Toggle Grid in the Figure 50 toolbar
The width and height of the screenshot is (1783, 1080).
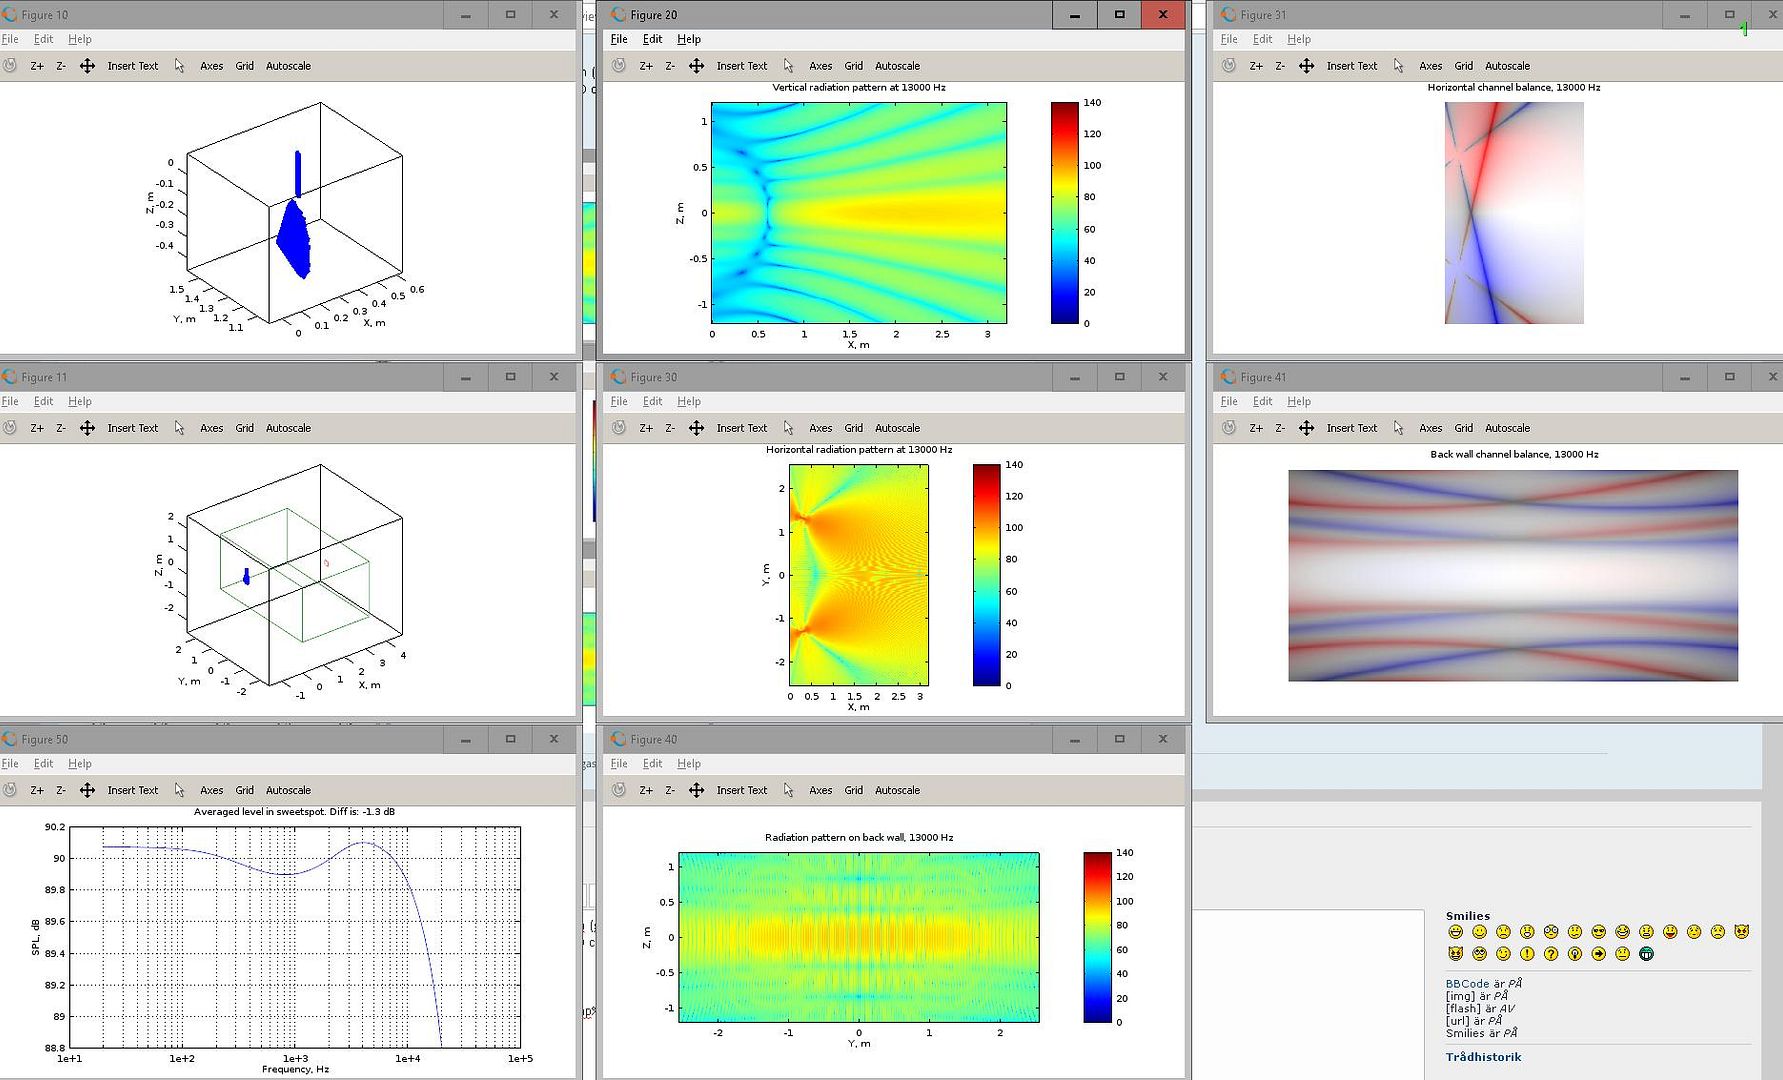[244, 790]
